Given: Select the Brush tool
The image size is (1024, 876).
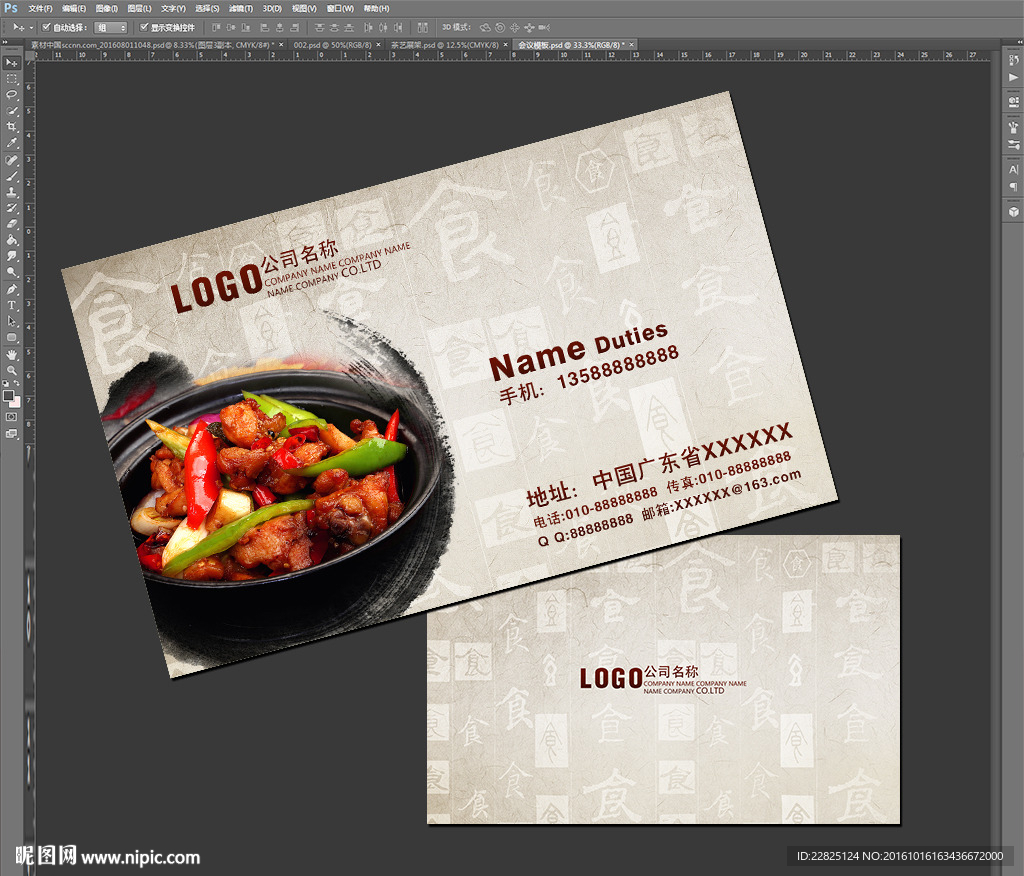Looking at the screenshot, I should 12,176.
